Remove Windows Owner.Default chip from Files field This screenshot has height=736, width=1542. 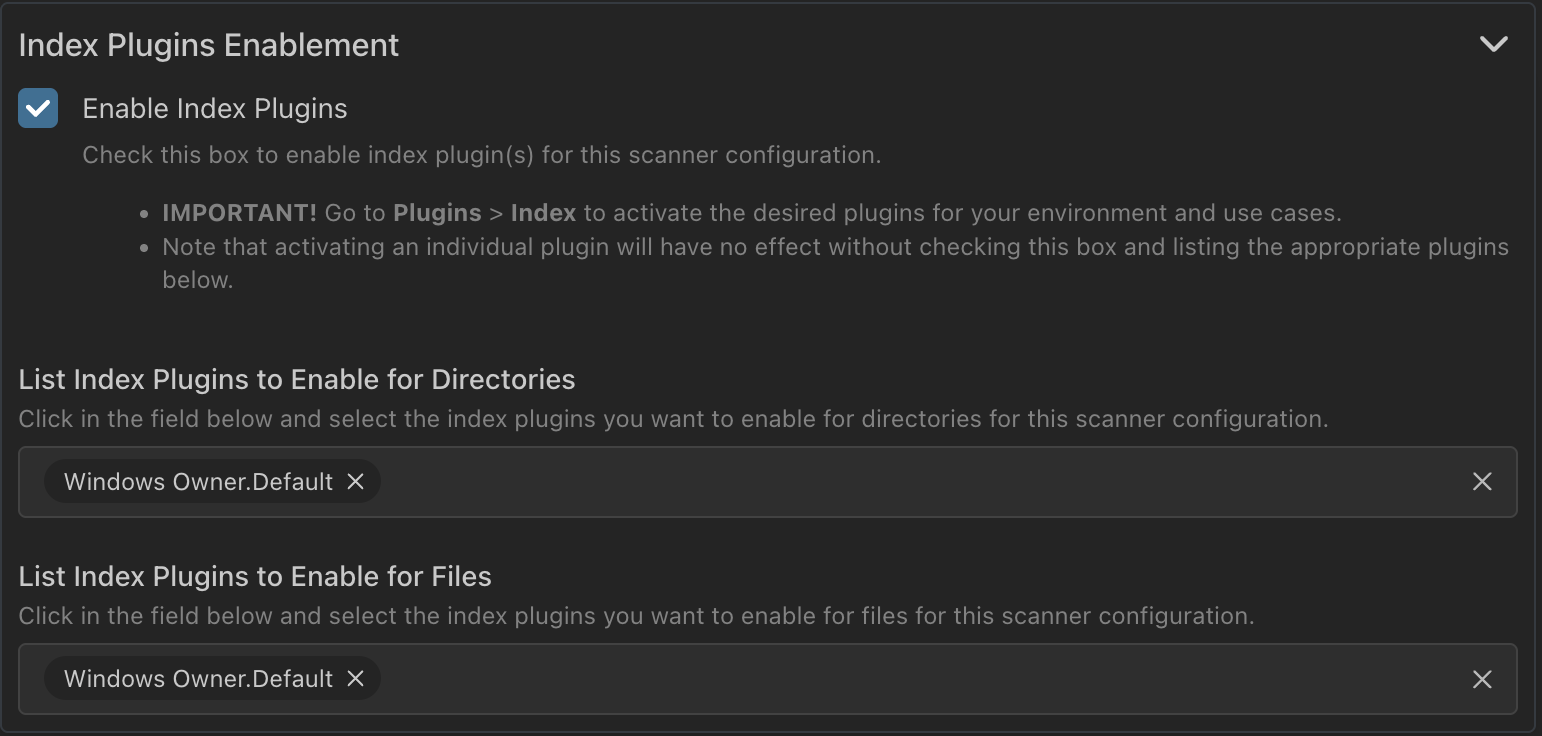tap(355, 679)
